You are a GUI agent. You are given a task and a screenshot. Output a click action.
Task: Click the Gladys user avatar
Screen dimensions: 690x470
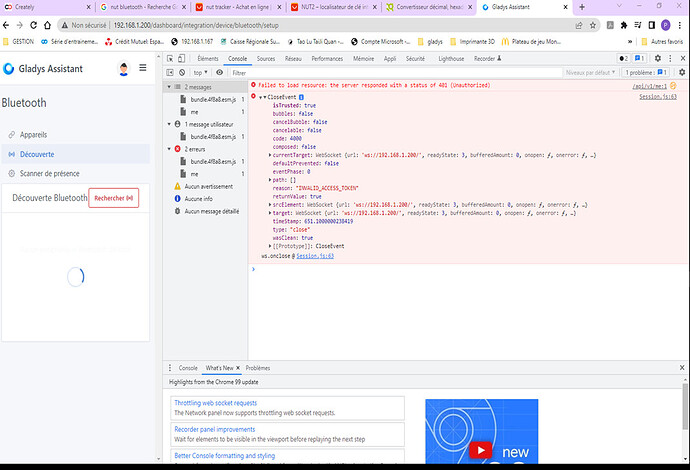point(124,69)
